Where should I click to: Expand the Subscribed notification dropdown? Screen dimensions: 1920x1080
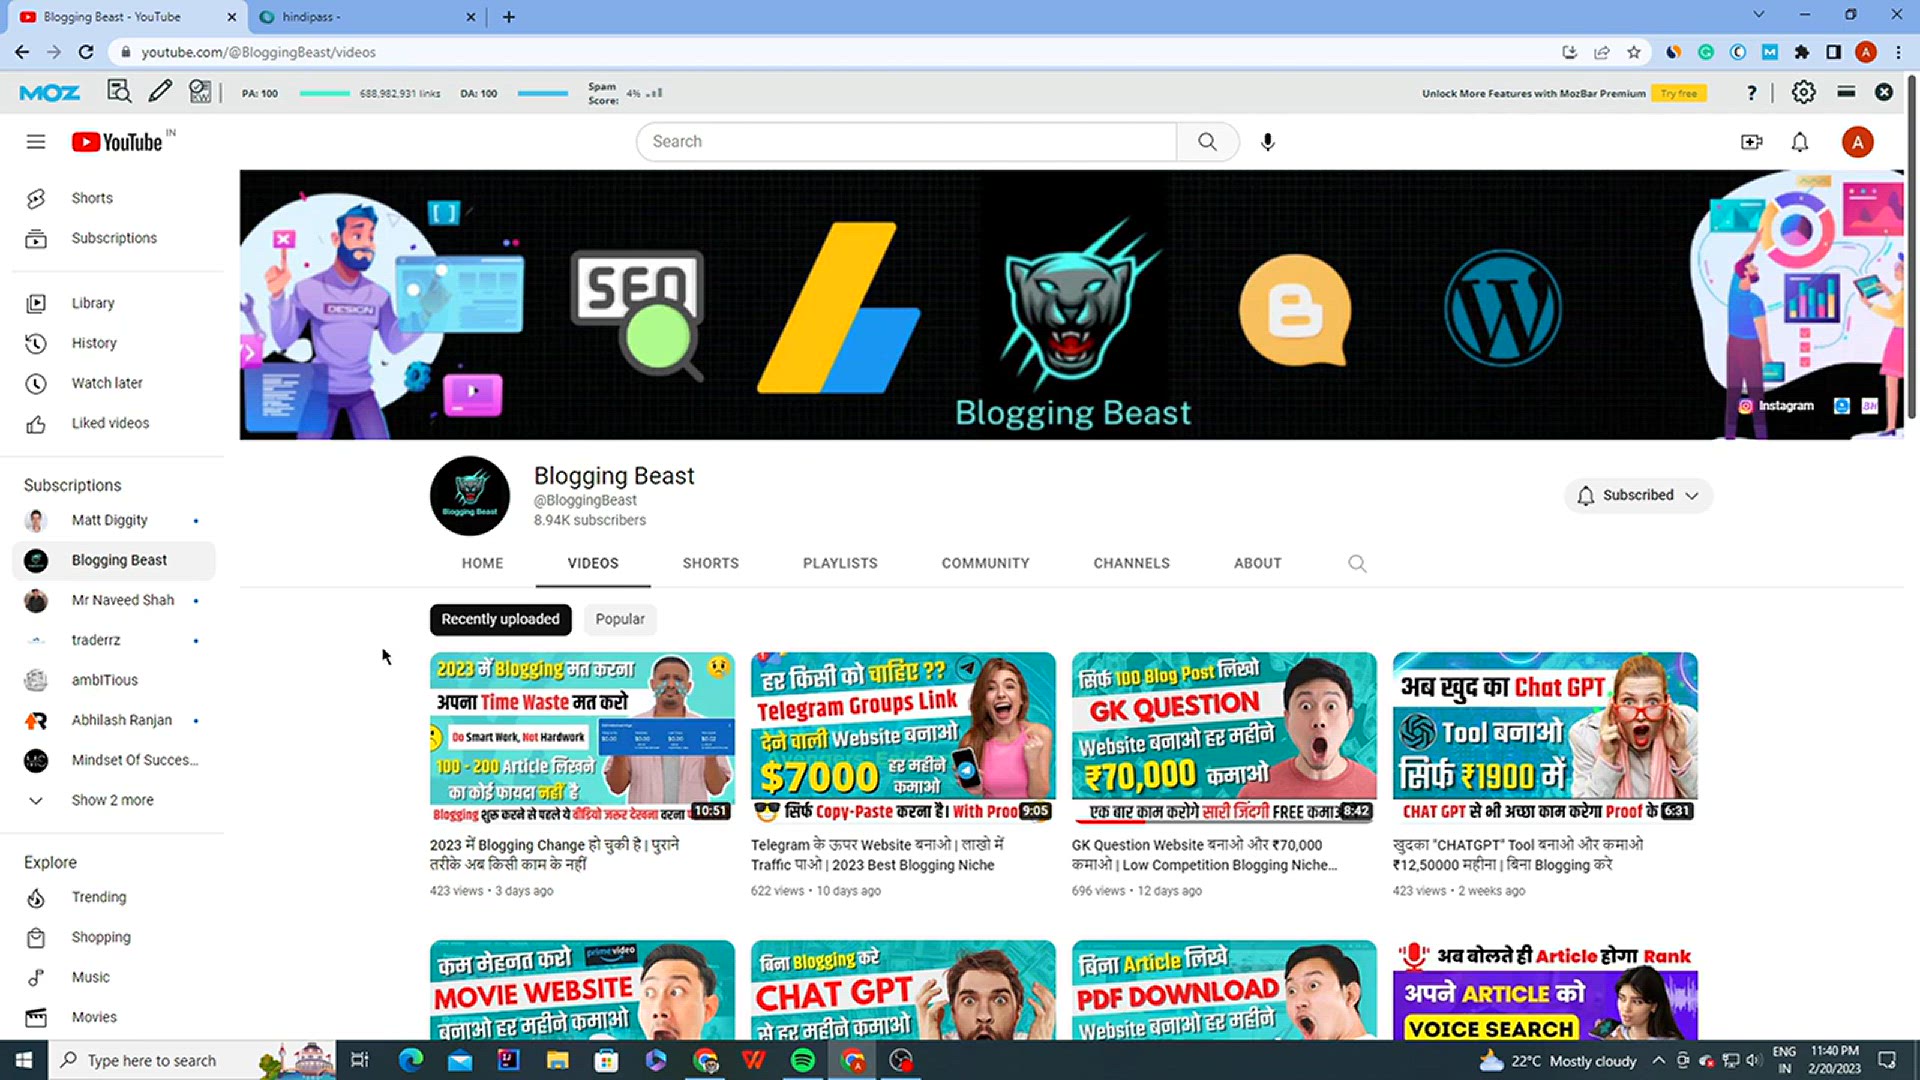click(x=1638, y=495)
